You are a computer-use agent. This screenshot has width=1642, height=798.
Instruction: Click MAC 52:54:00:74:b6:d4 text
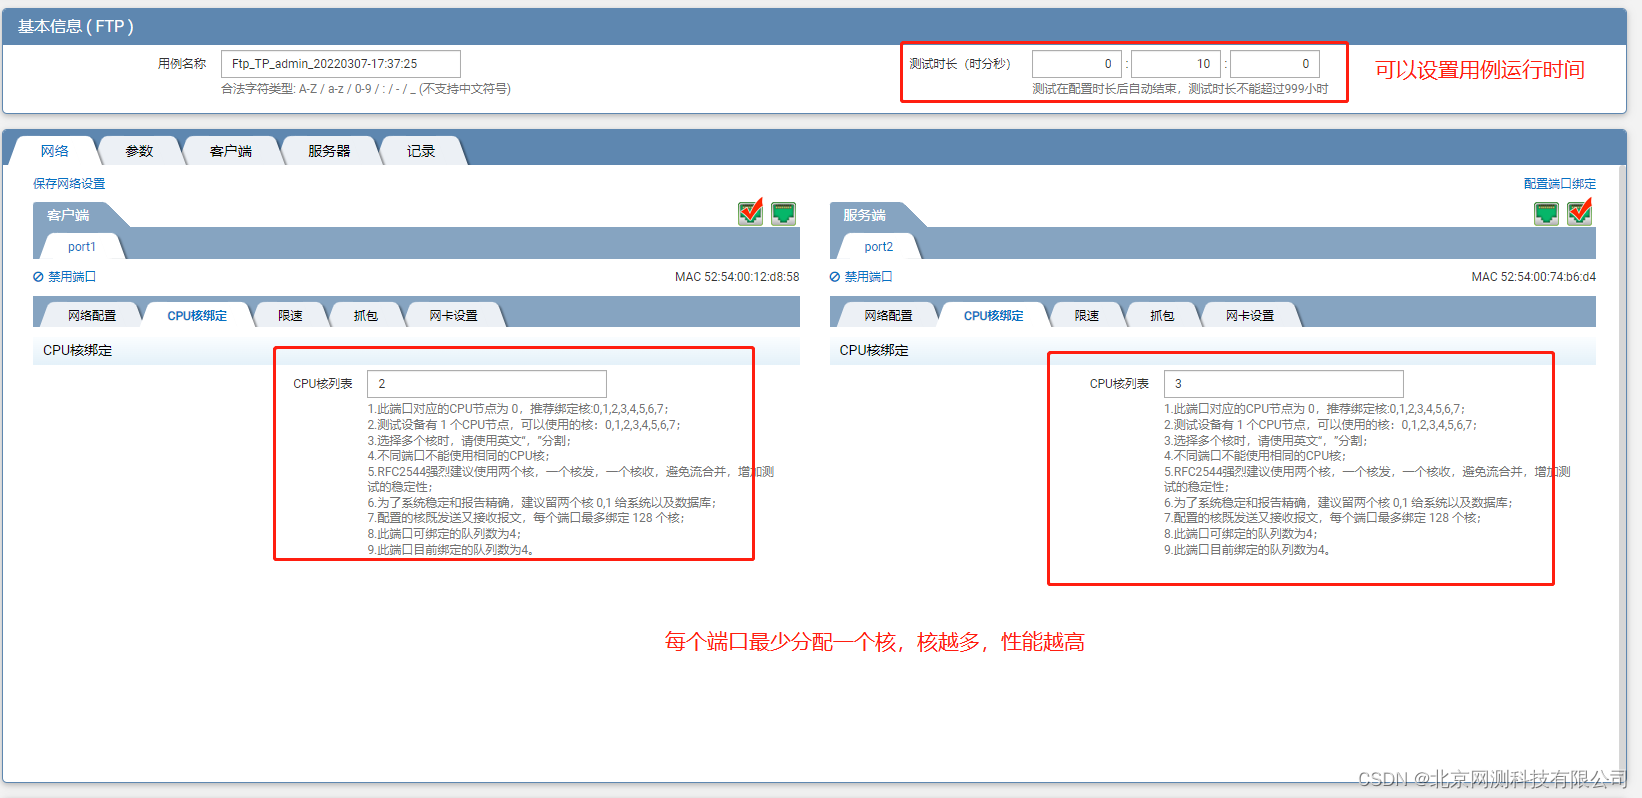[x=1534, y=277]
